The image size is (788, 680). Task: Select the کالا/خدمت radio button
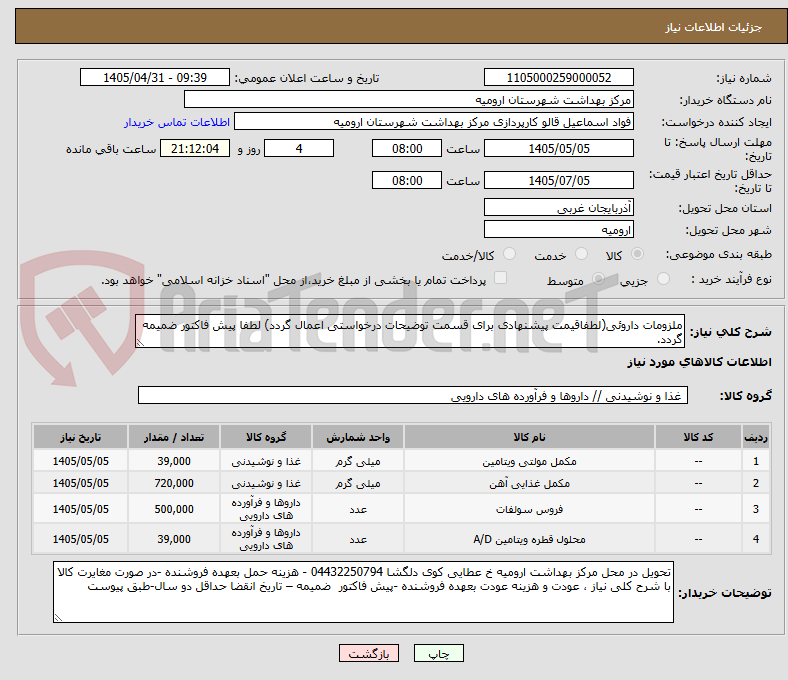509,254
